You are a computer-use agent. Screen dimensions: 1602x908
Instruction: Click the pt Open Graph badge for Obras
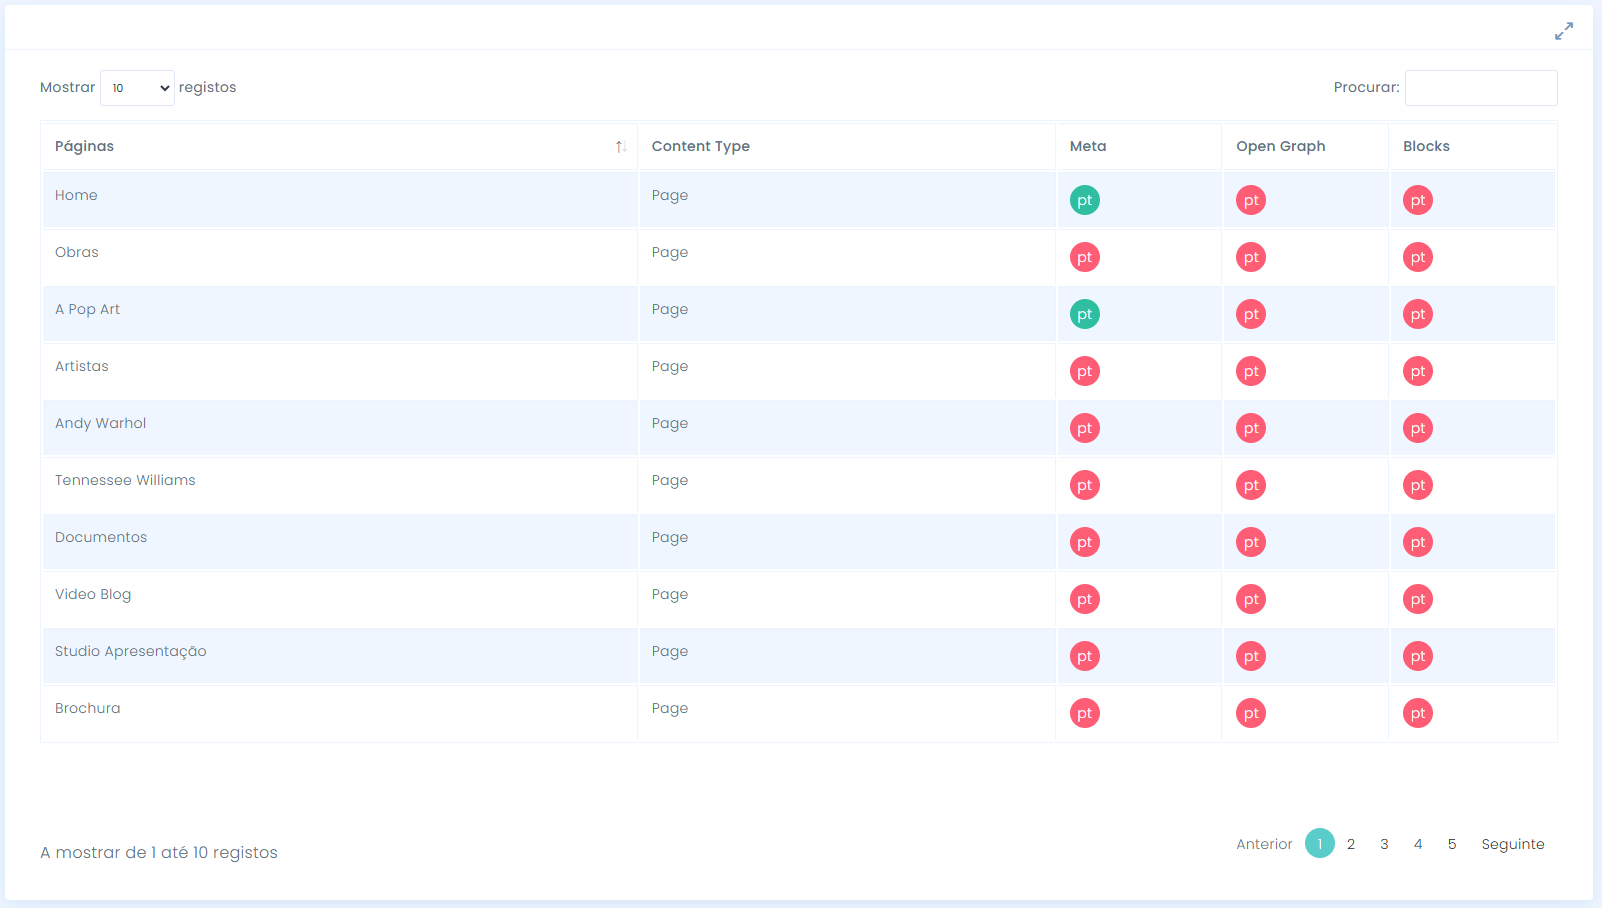tap(1251, 257)
